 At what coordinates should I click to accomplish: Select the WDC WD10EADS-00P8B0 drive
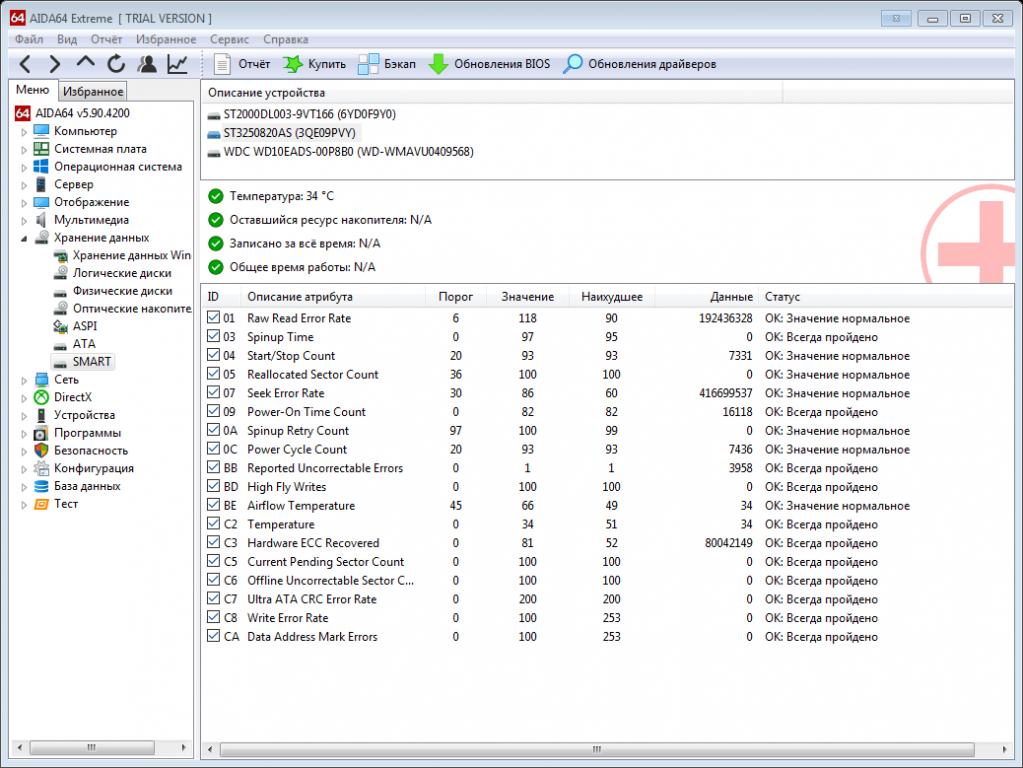pos(348,152)
